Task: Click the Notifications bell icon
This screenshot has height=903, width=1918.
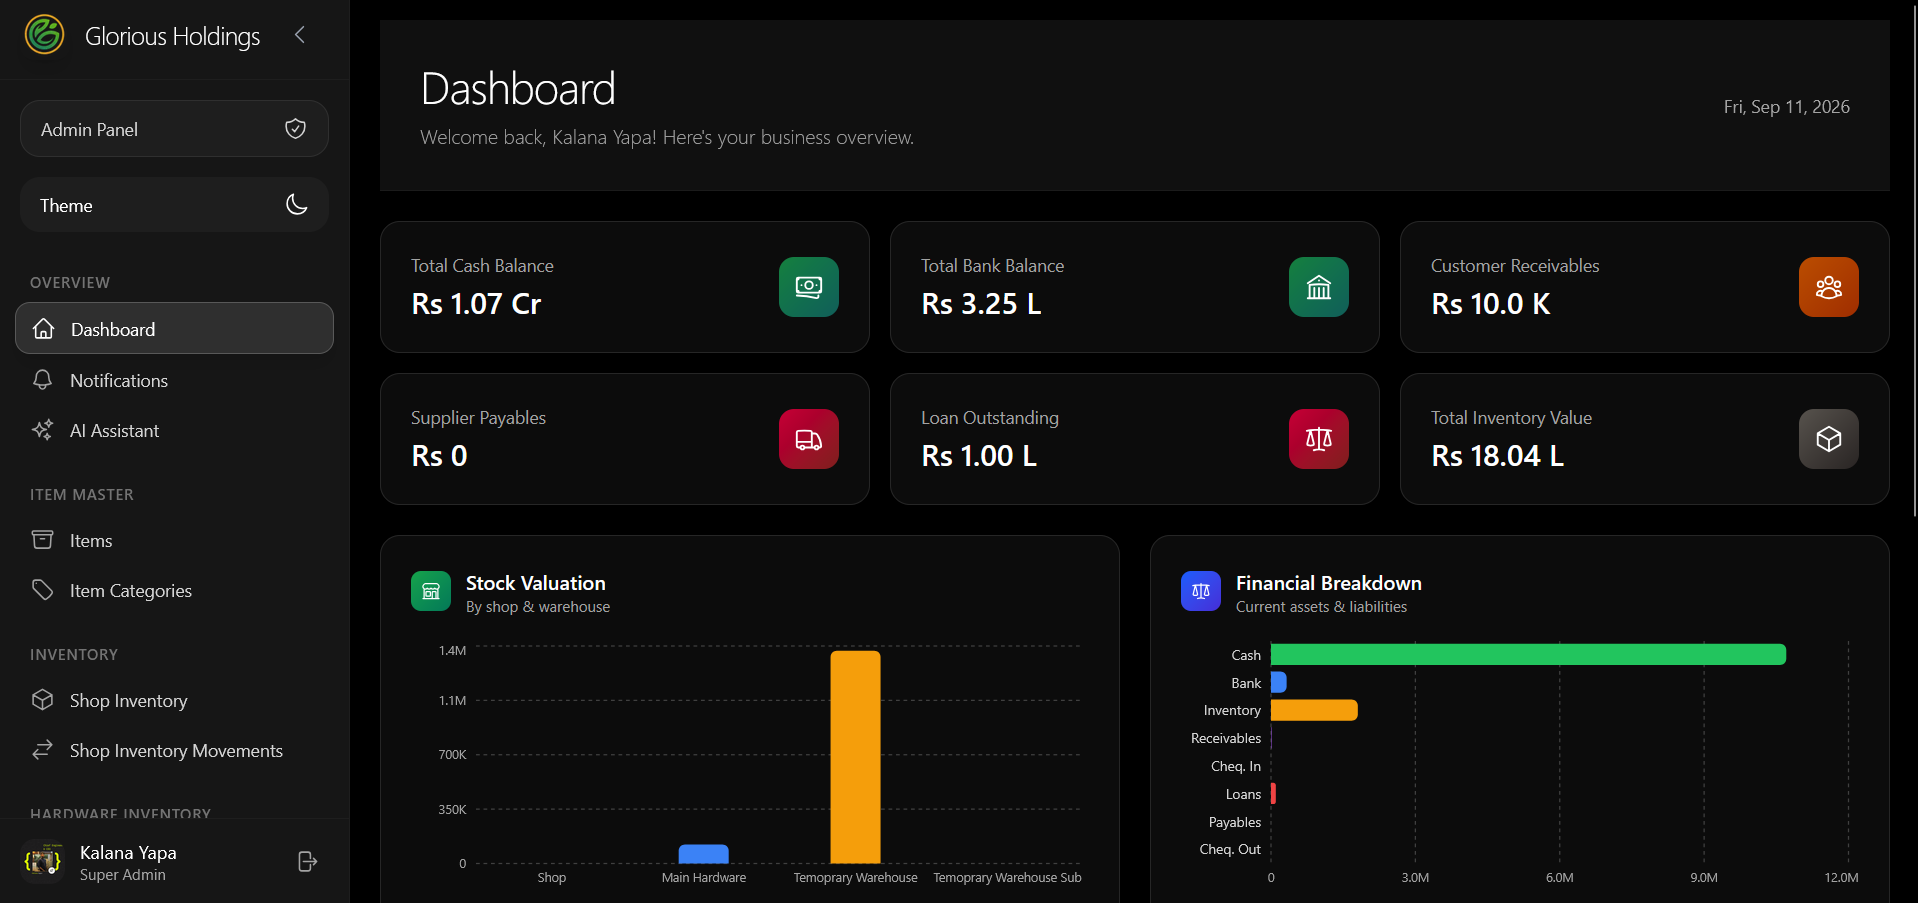Action: (x=42, y=380)
